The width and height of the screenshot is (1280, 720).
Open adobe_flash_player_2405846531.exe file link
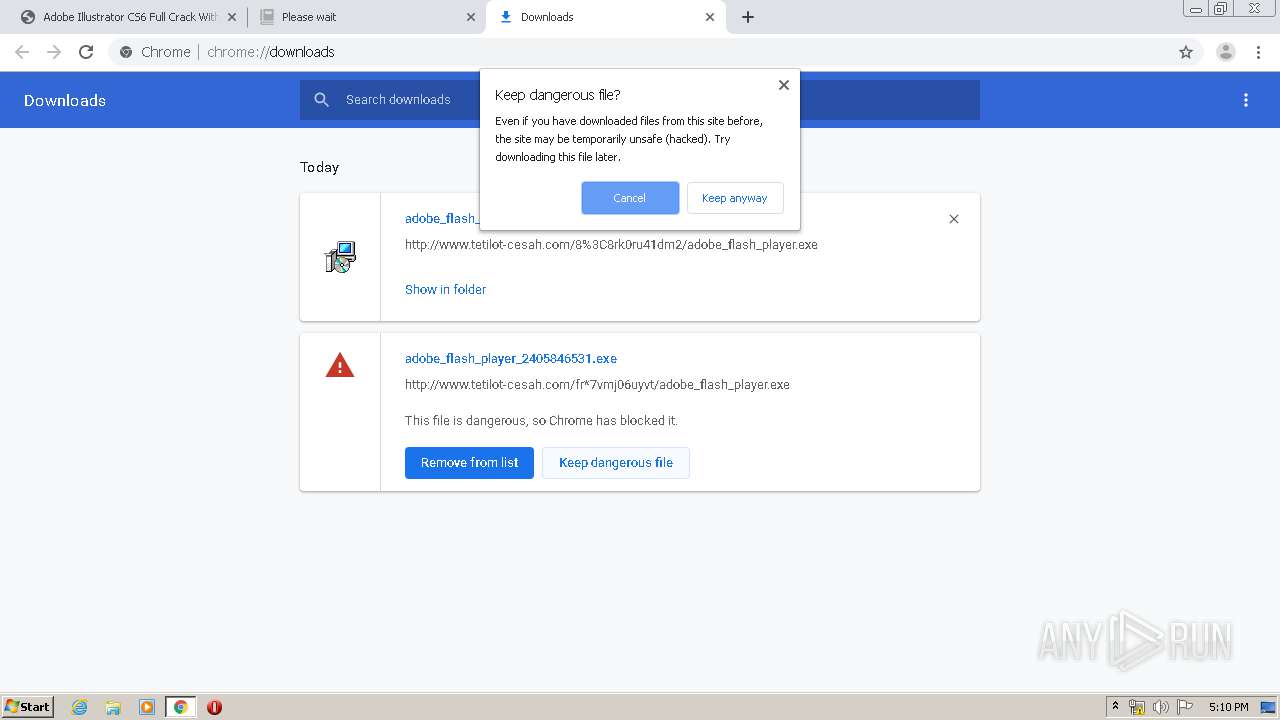[x=511, y=358]
